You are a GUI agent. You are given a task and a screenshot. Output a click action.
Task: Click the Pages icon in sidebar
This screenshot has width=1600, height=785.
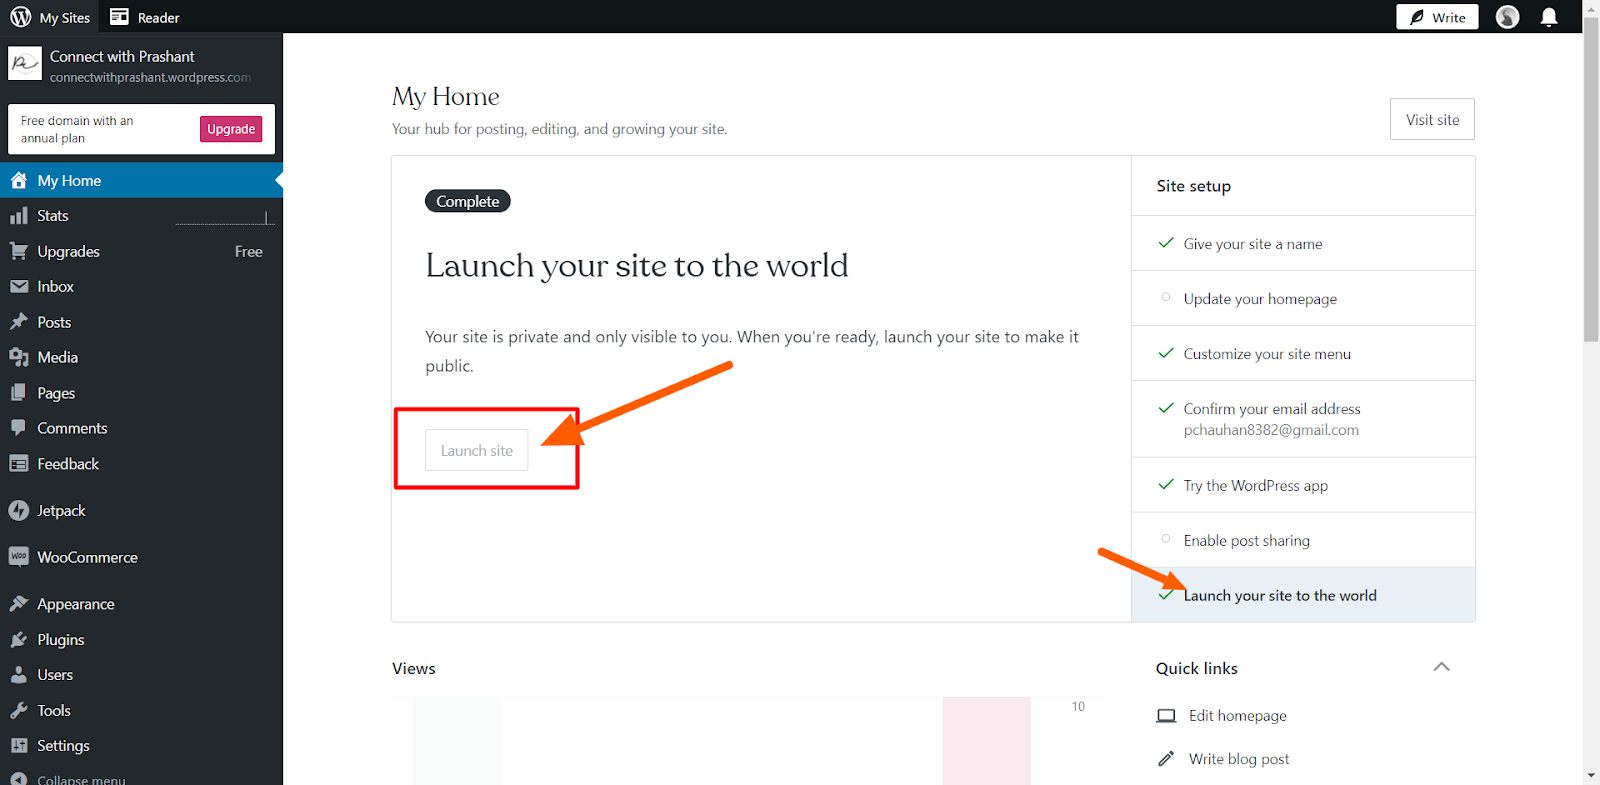18,393
